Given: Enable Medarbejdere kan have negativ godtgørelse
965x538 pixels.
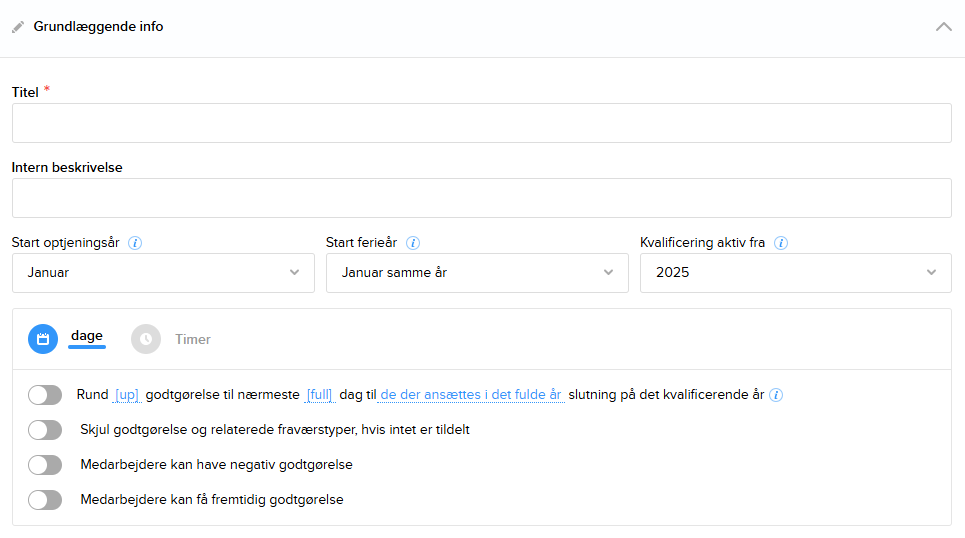Looking at the screenshot, I should click(45, 465).
